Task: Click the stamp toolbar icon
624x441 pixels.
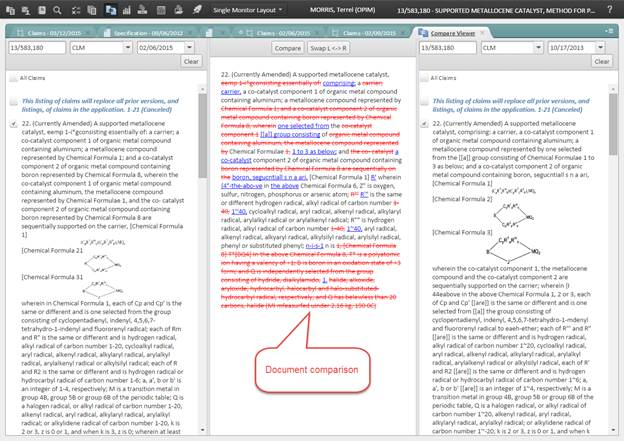Action: pos(142,10)
